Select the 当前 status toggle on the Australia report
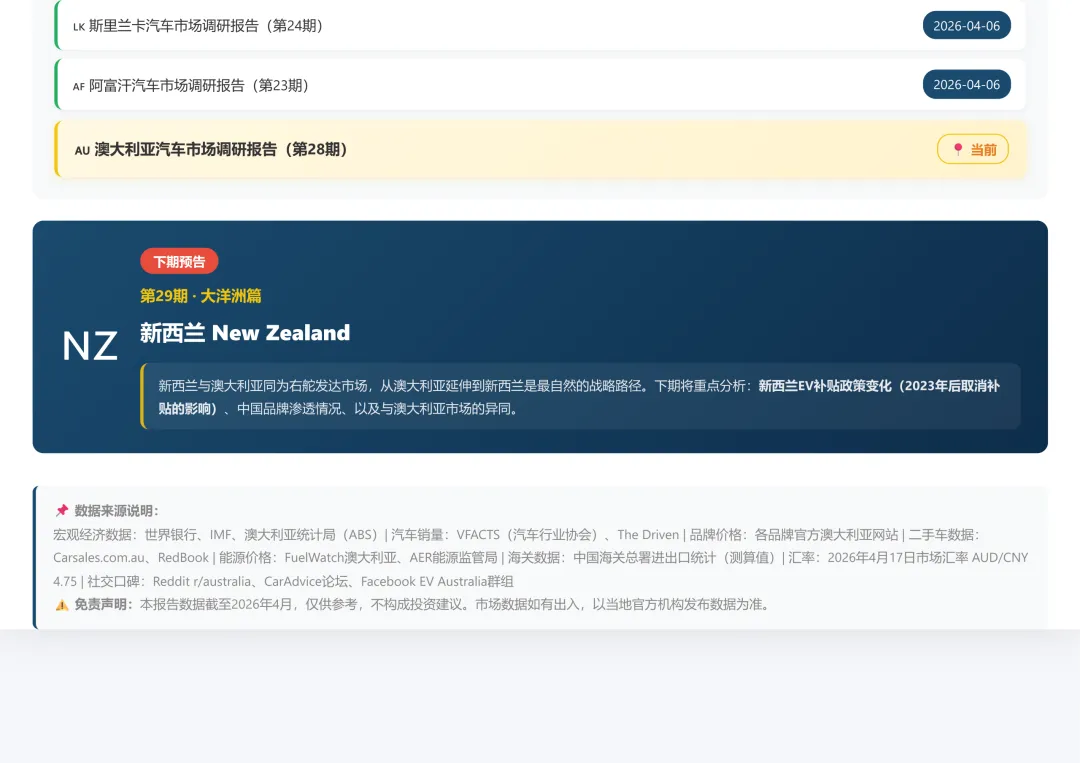Viewport: 1080px width, 763px height. pyautogui.click(x=973, y=149)
